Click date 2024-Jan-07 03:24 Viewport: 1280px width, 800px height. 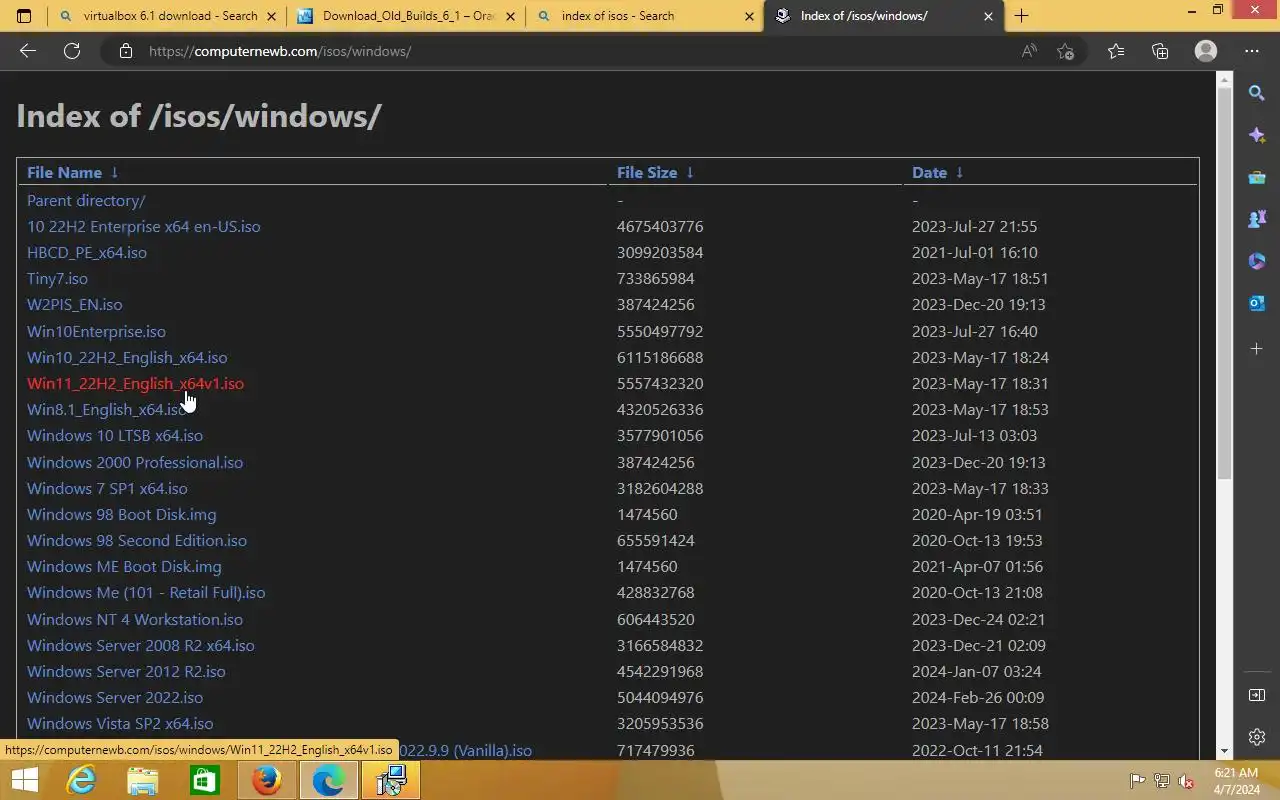point(977,671)
